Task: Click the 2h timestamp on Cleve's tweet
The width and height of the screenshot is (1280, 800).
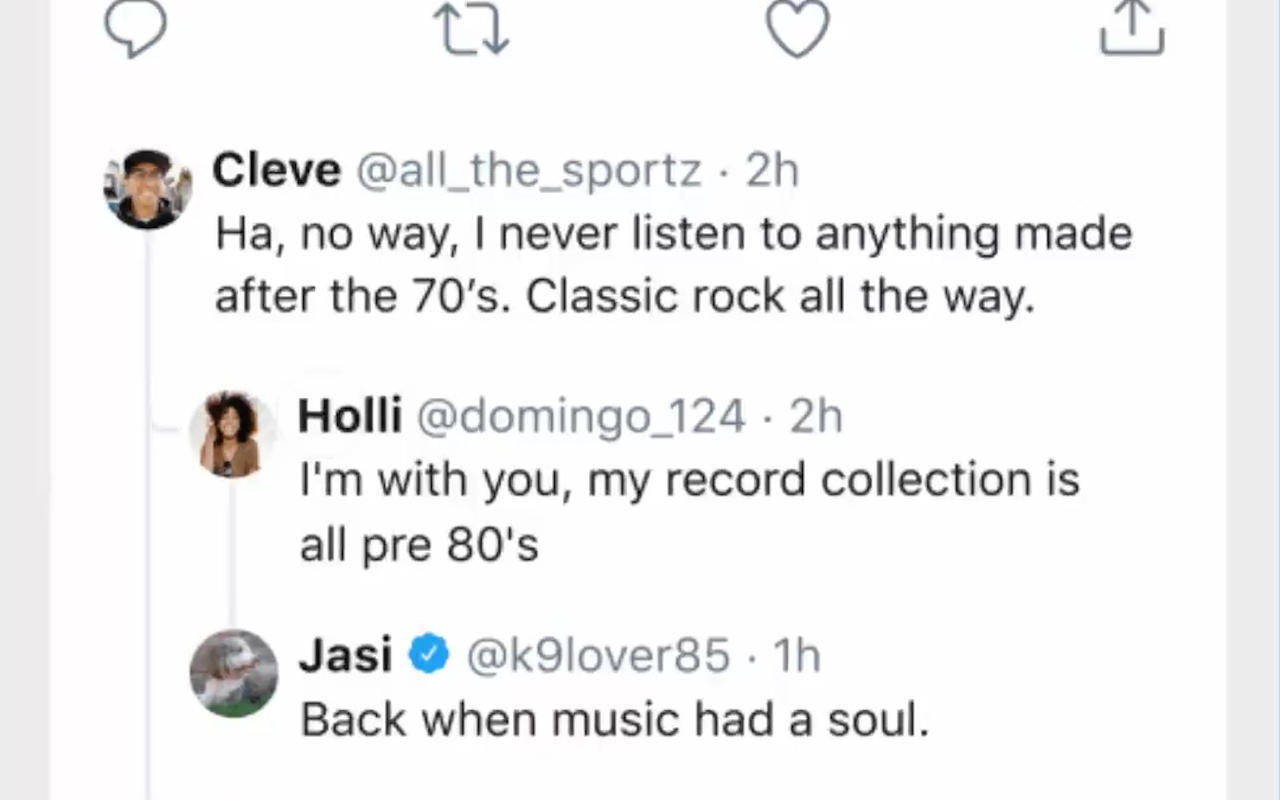Action: (x=772, y=169)
